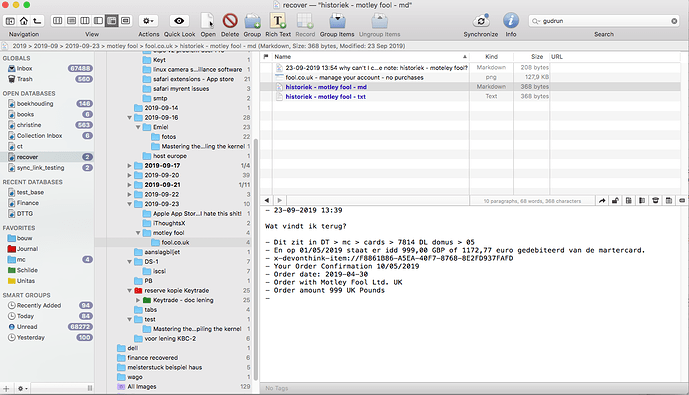Expand the 2019-09-20 group
The height and width of the screenshot is (395, 689).
tap(130, 175)
